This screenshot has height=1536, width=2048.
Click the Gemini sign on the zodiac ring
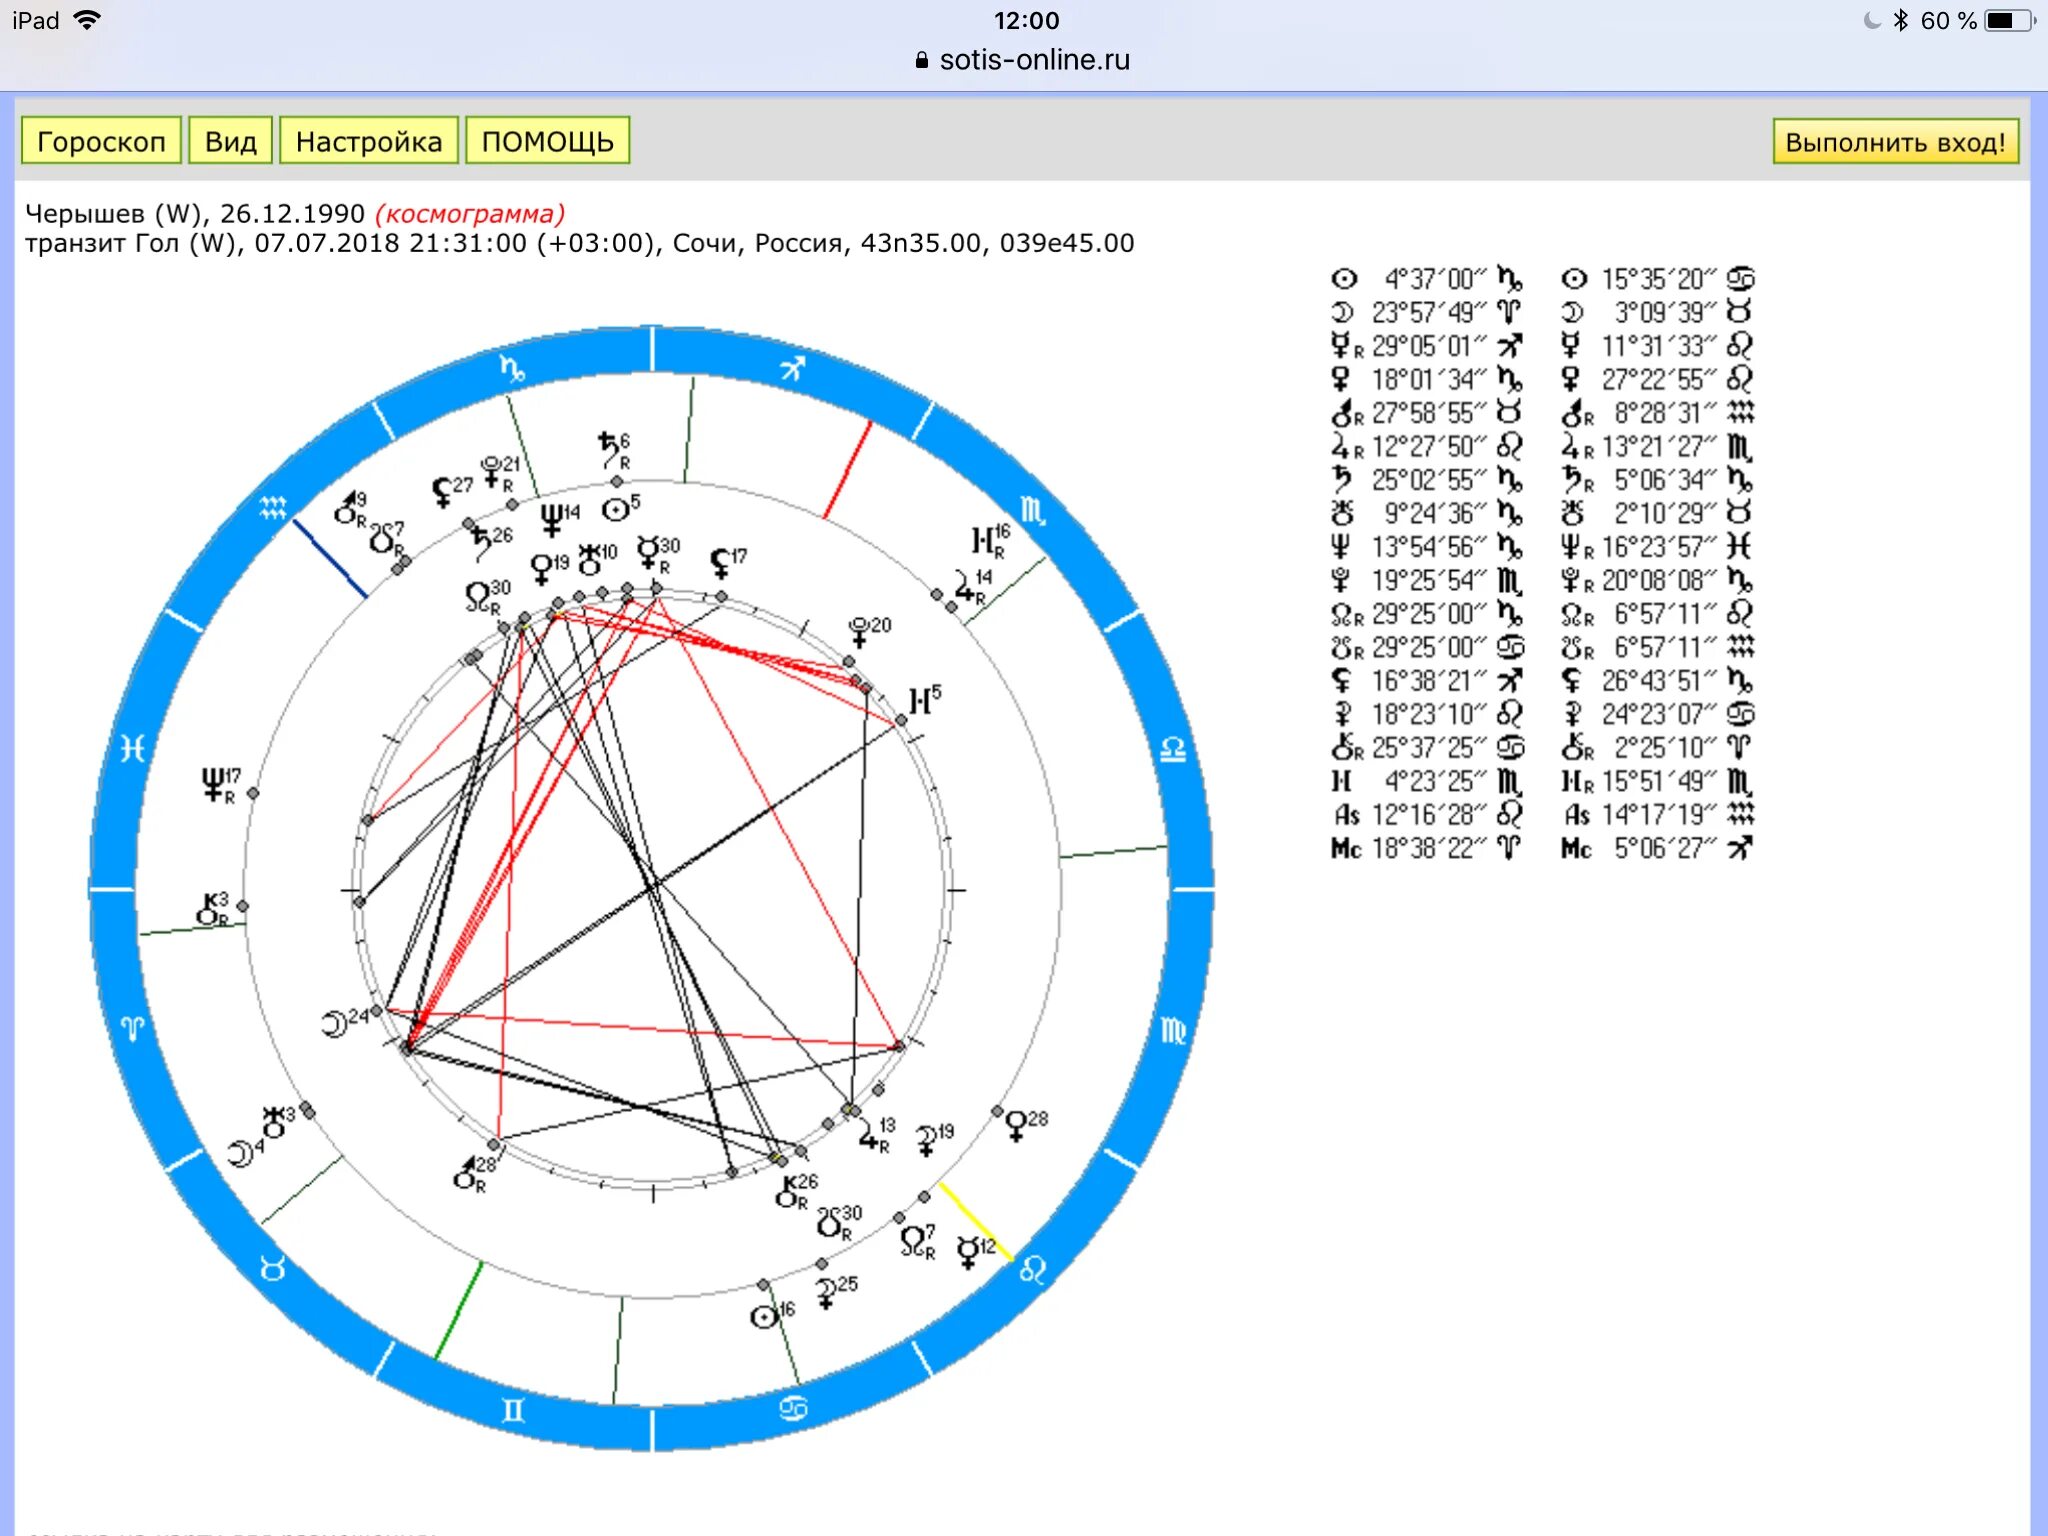point(512,1410)
